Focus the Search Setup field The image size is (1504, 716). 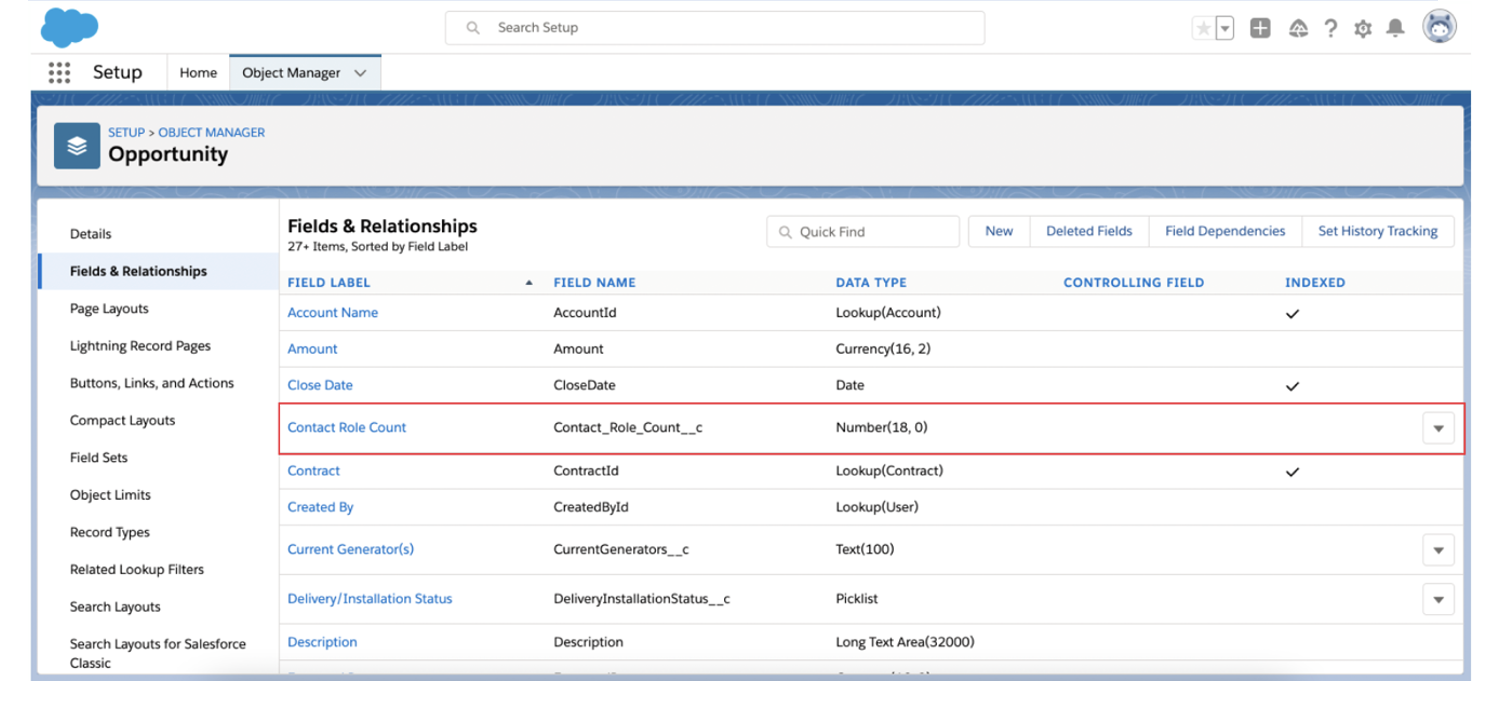click(715, 28)
